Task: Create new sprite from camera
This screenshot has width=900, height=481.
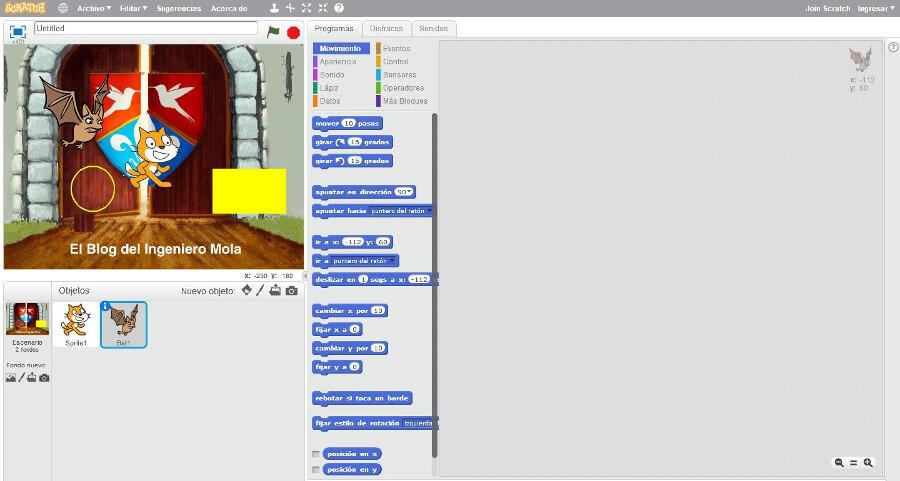Action: point(292,291)
